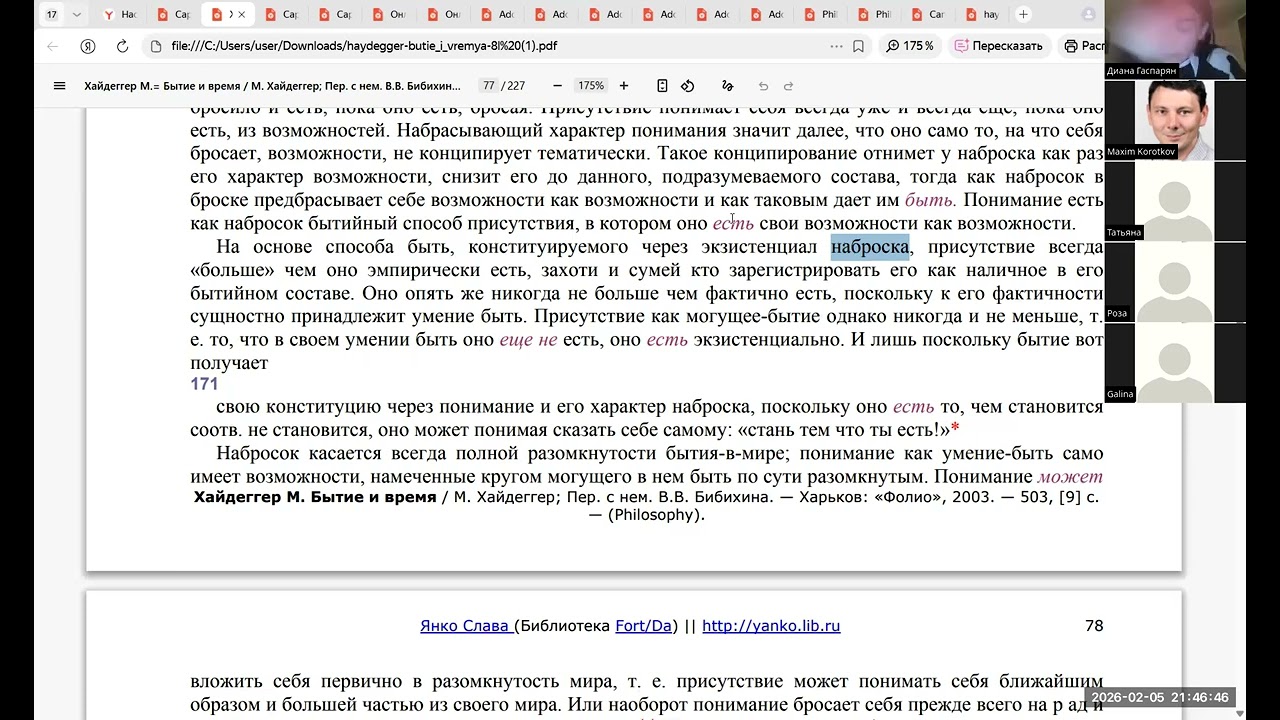Viewport: 1280px width, 720px height.
Task: Click the document title 'Хайдеггер М.= Бытие и время'
Action: pos(273,86)
